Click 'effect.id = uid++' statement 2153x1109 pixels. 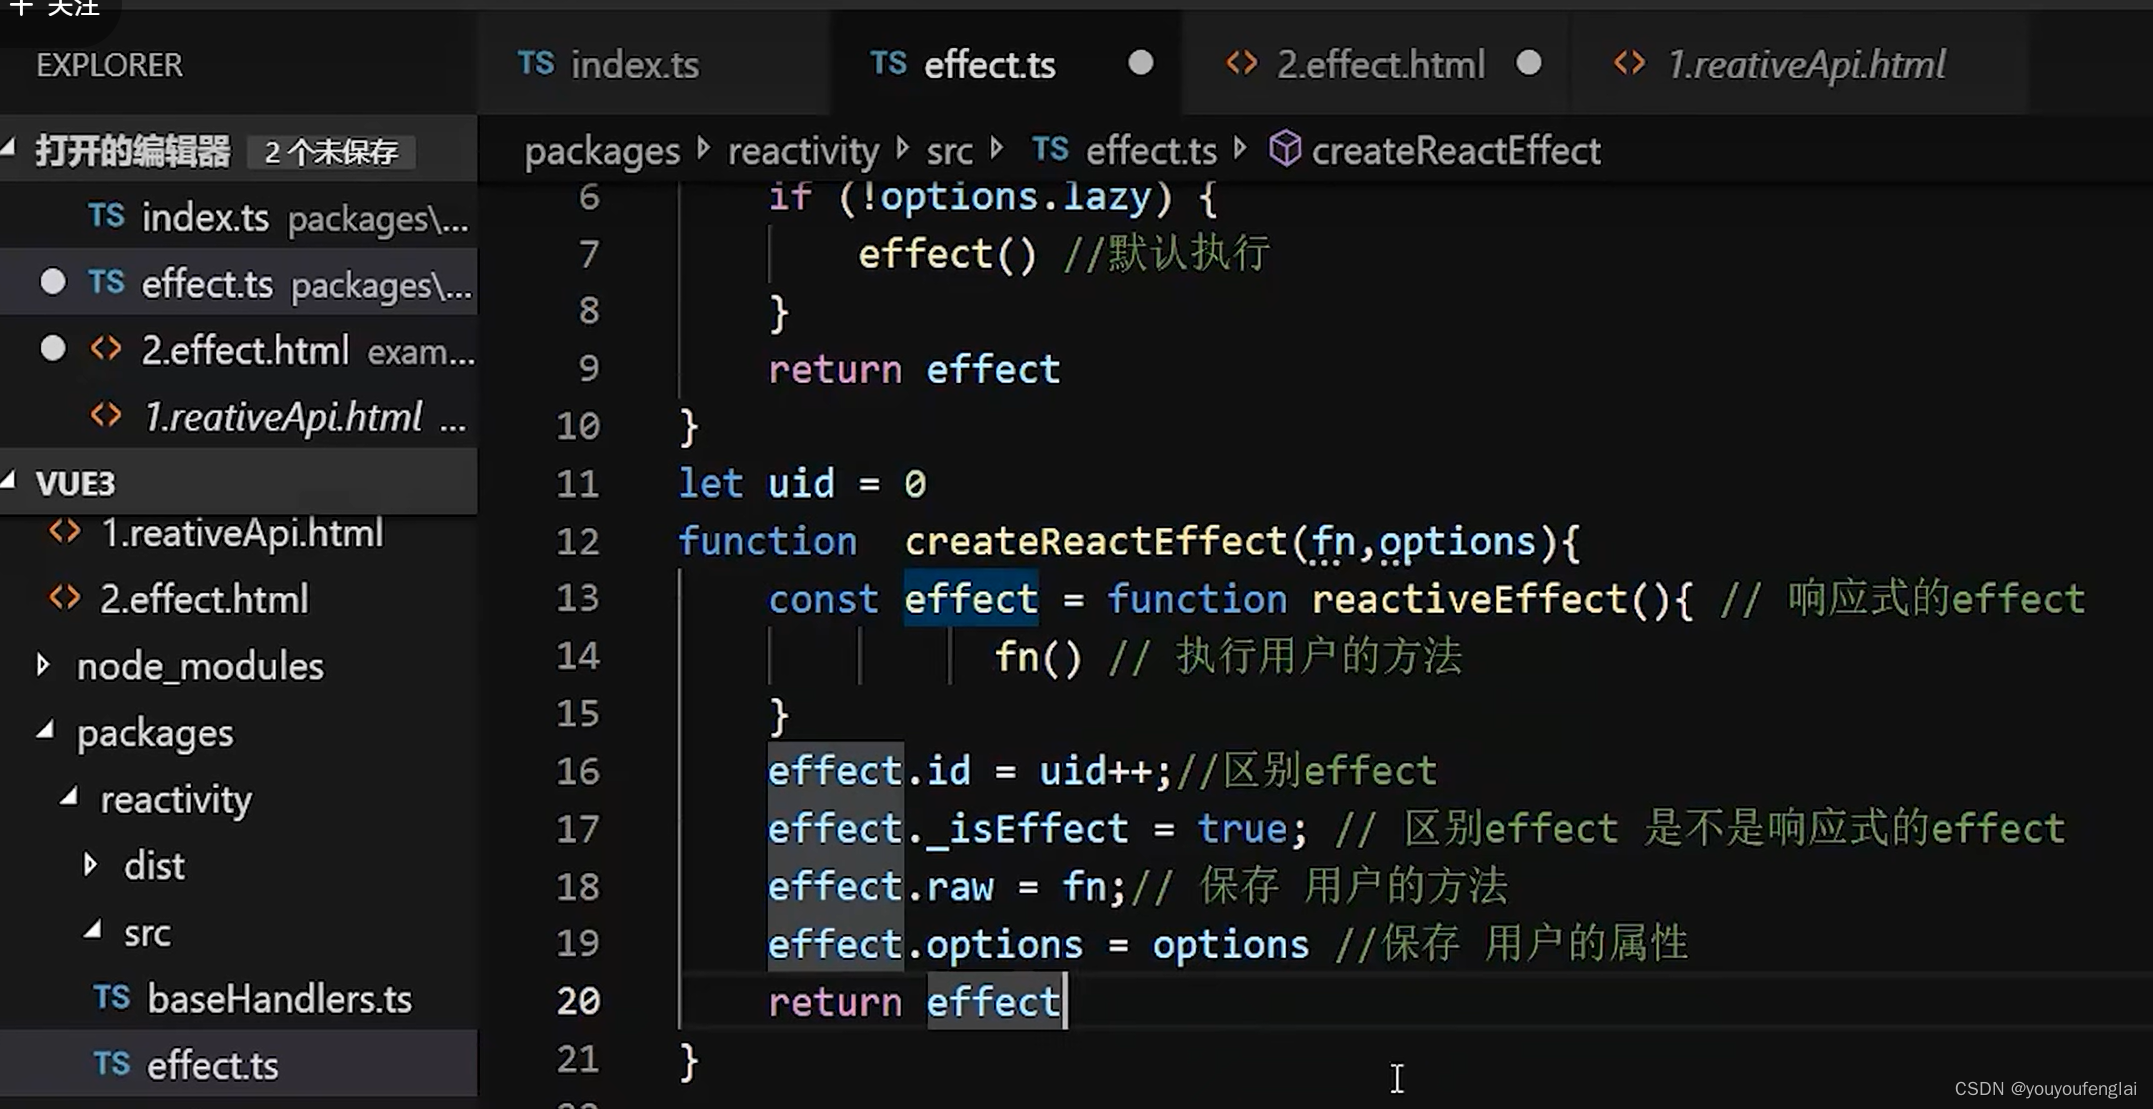(969, 771)
